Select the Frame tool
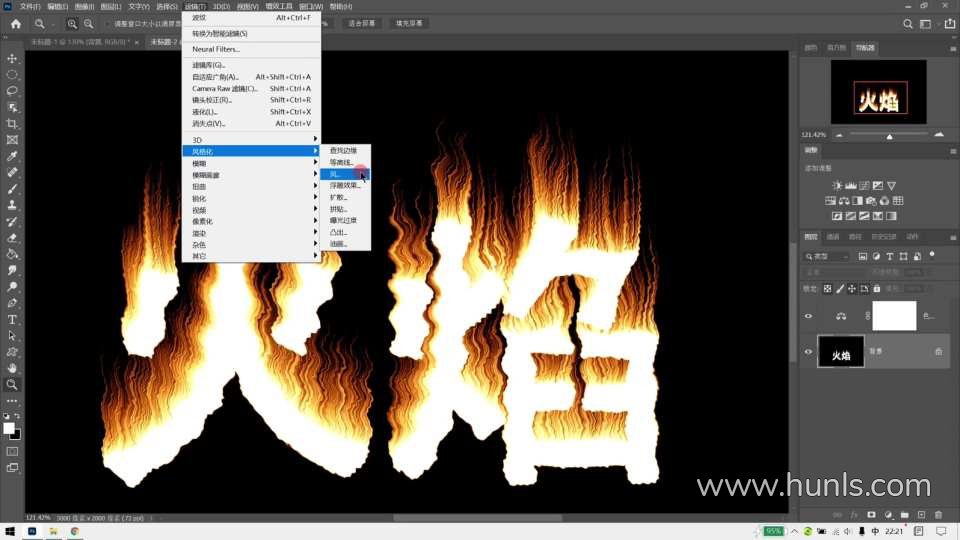The width and height of the screenshot is (960, 540). point(12,140)
